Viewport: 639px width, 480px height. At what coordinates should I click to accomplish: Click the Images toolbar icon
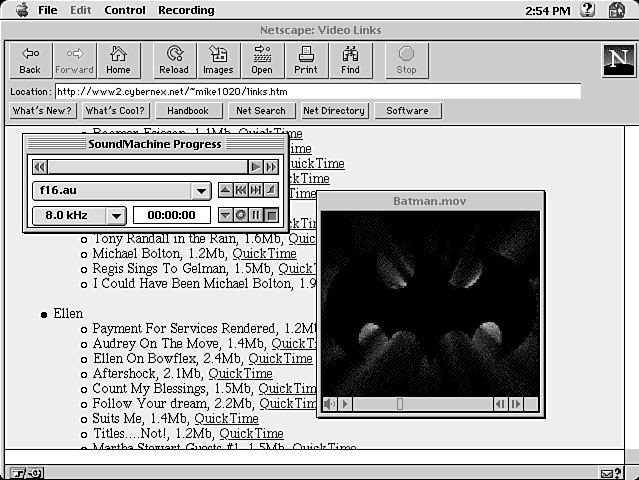click(x=218, y=60)
